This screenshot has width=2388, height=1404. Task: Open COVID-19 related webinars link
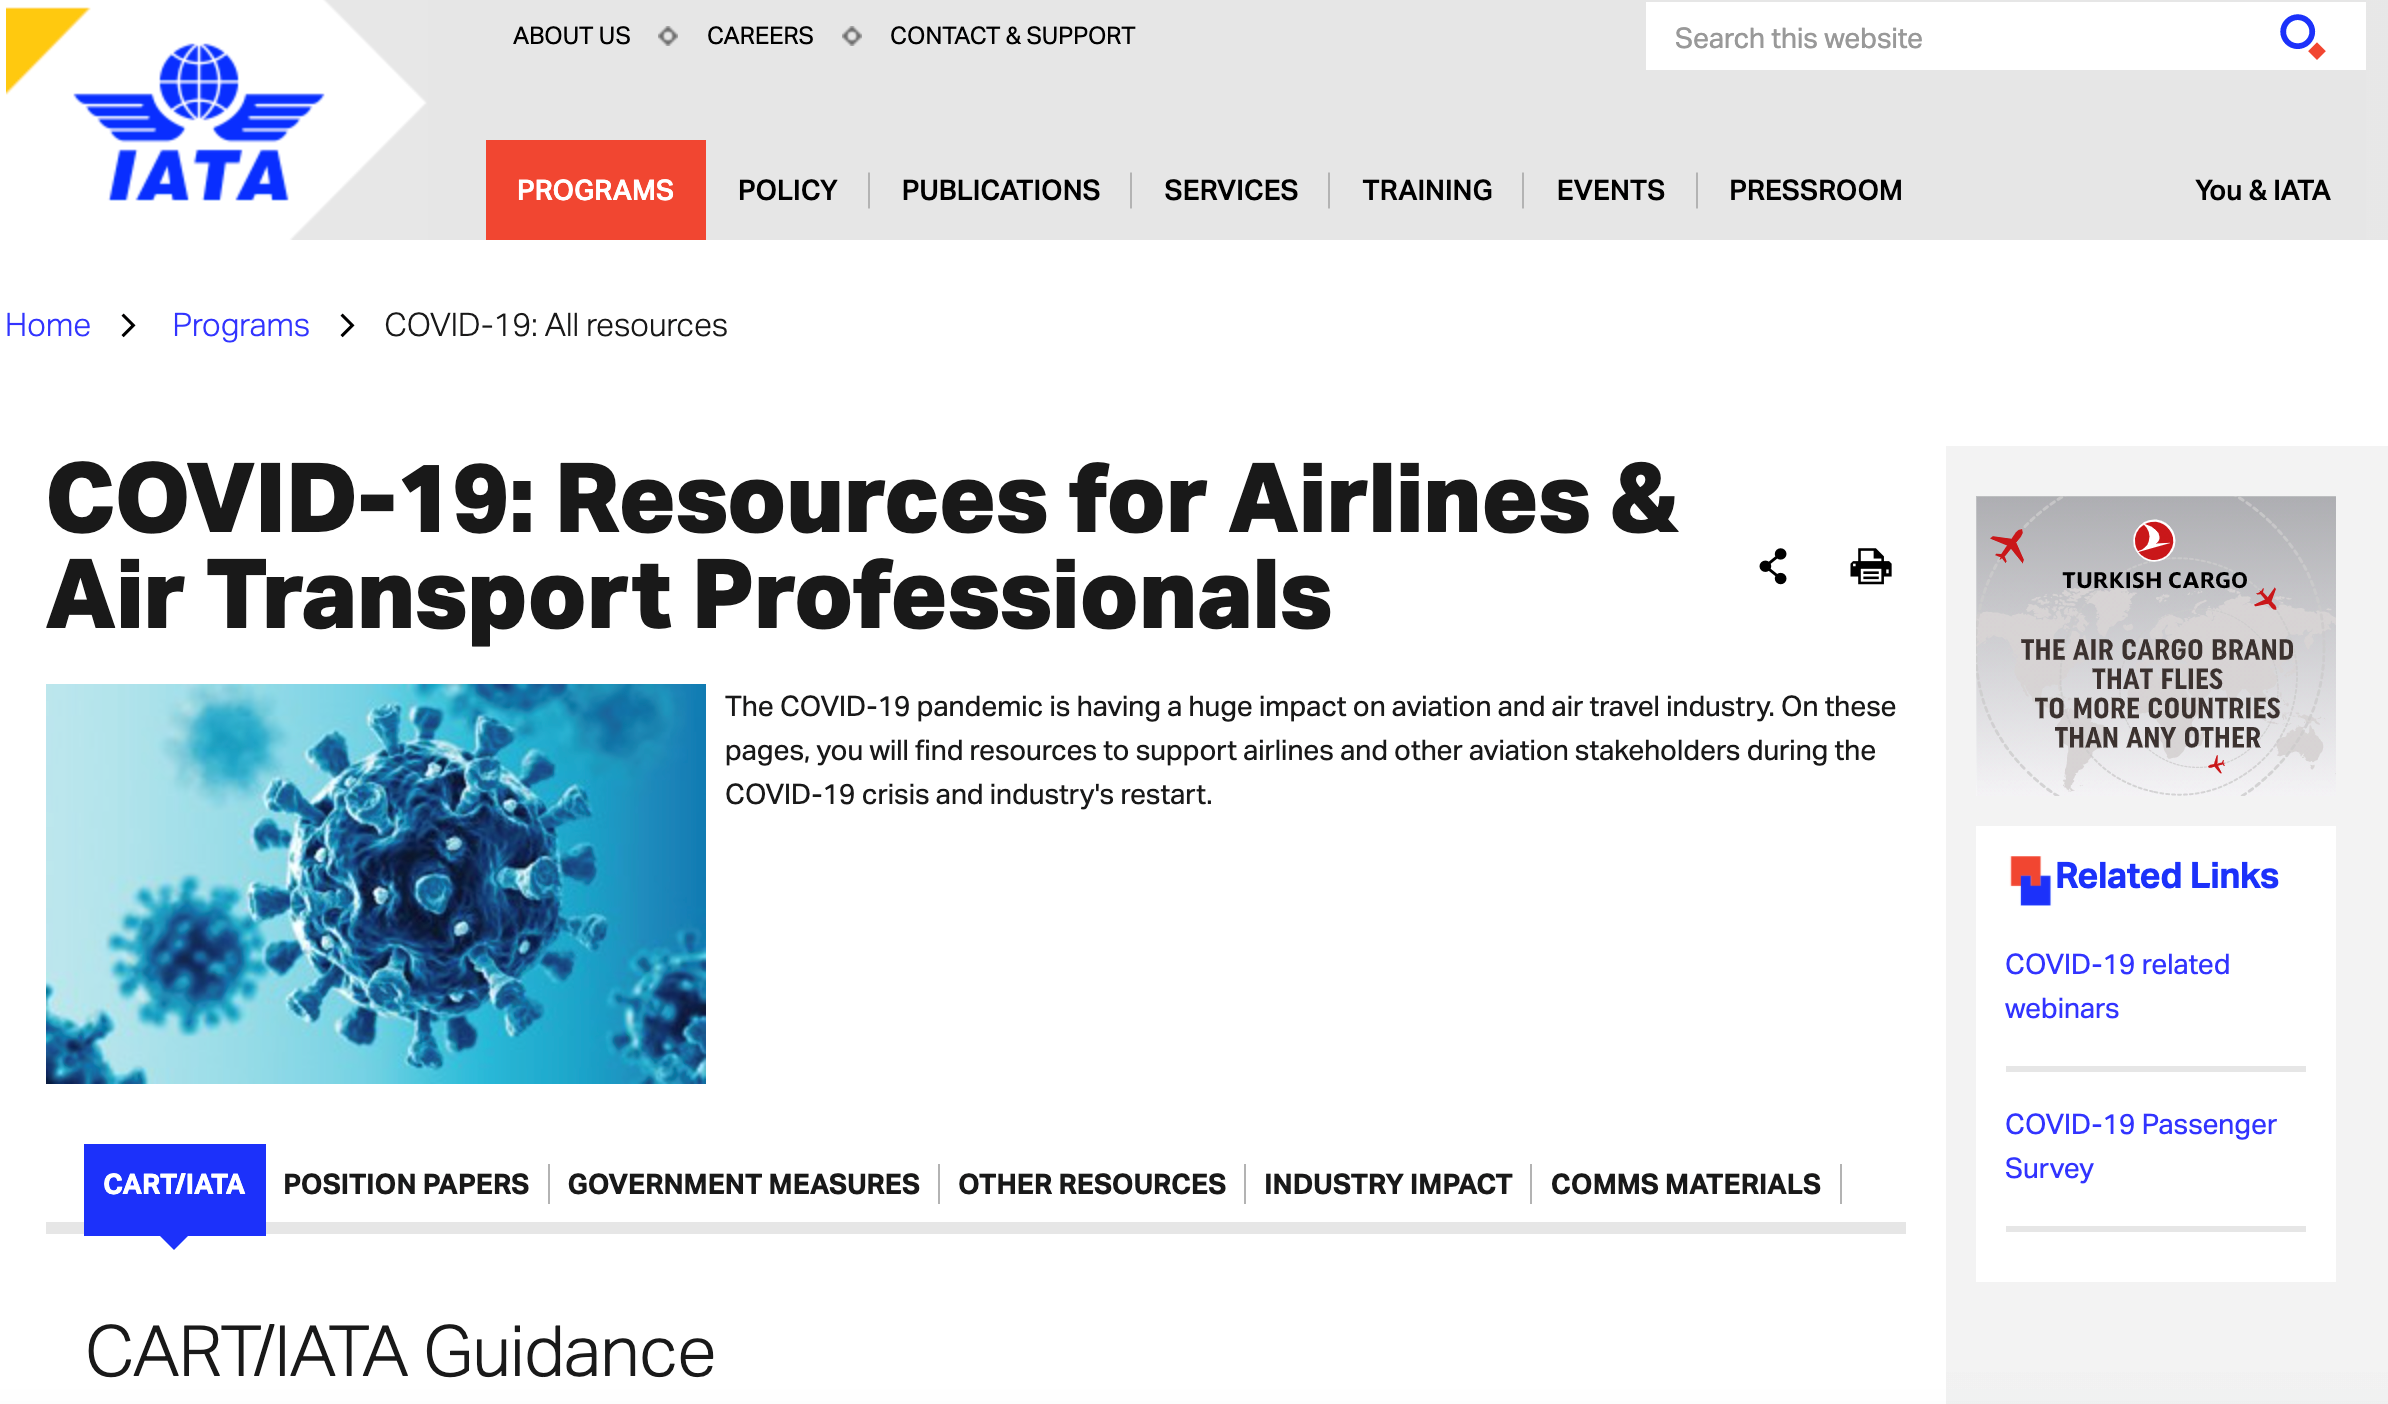point(2117,986)
